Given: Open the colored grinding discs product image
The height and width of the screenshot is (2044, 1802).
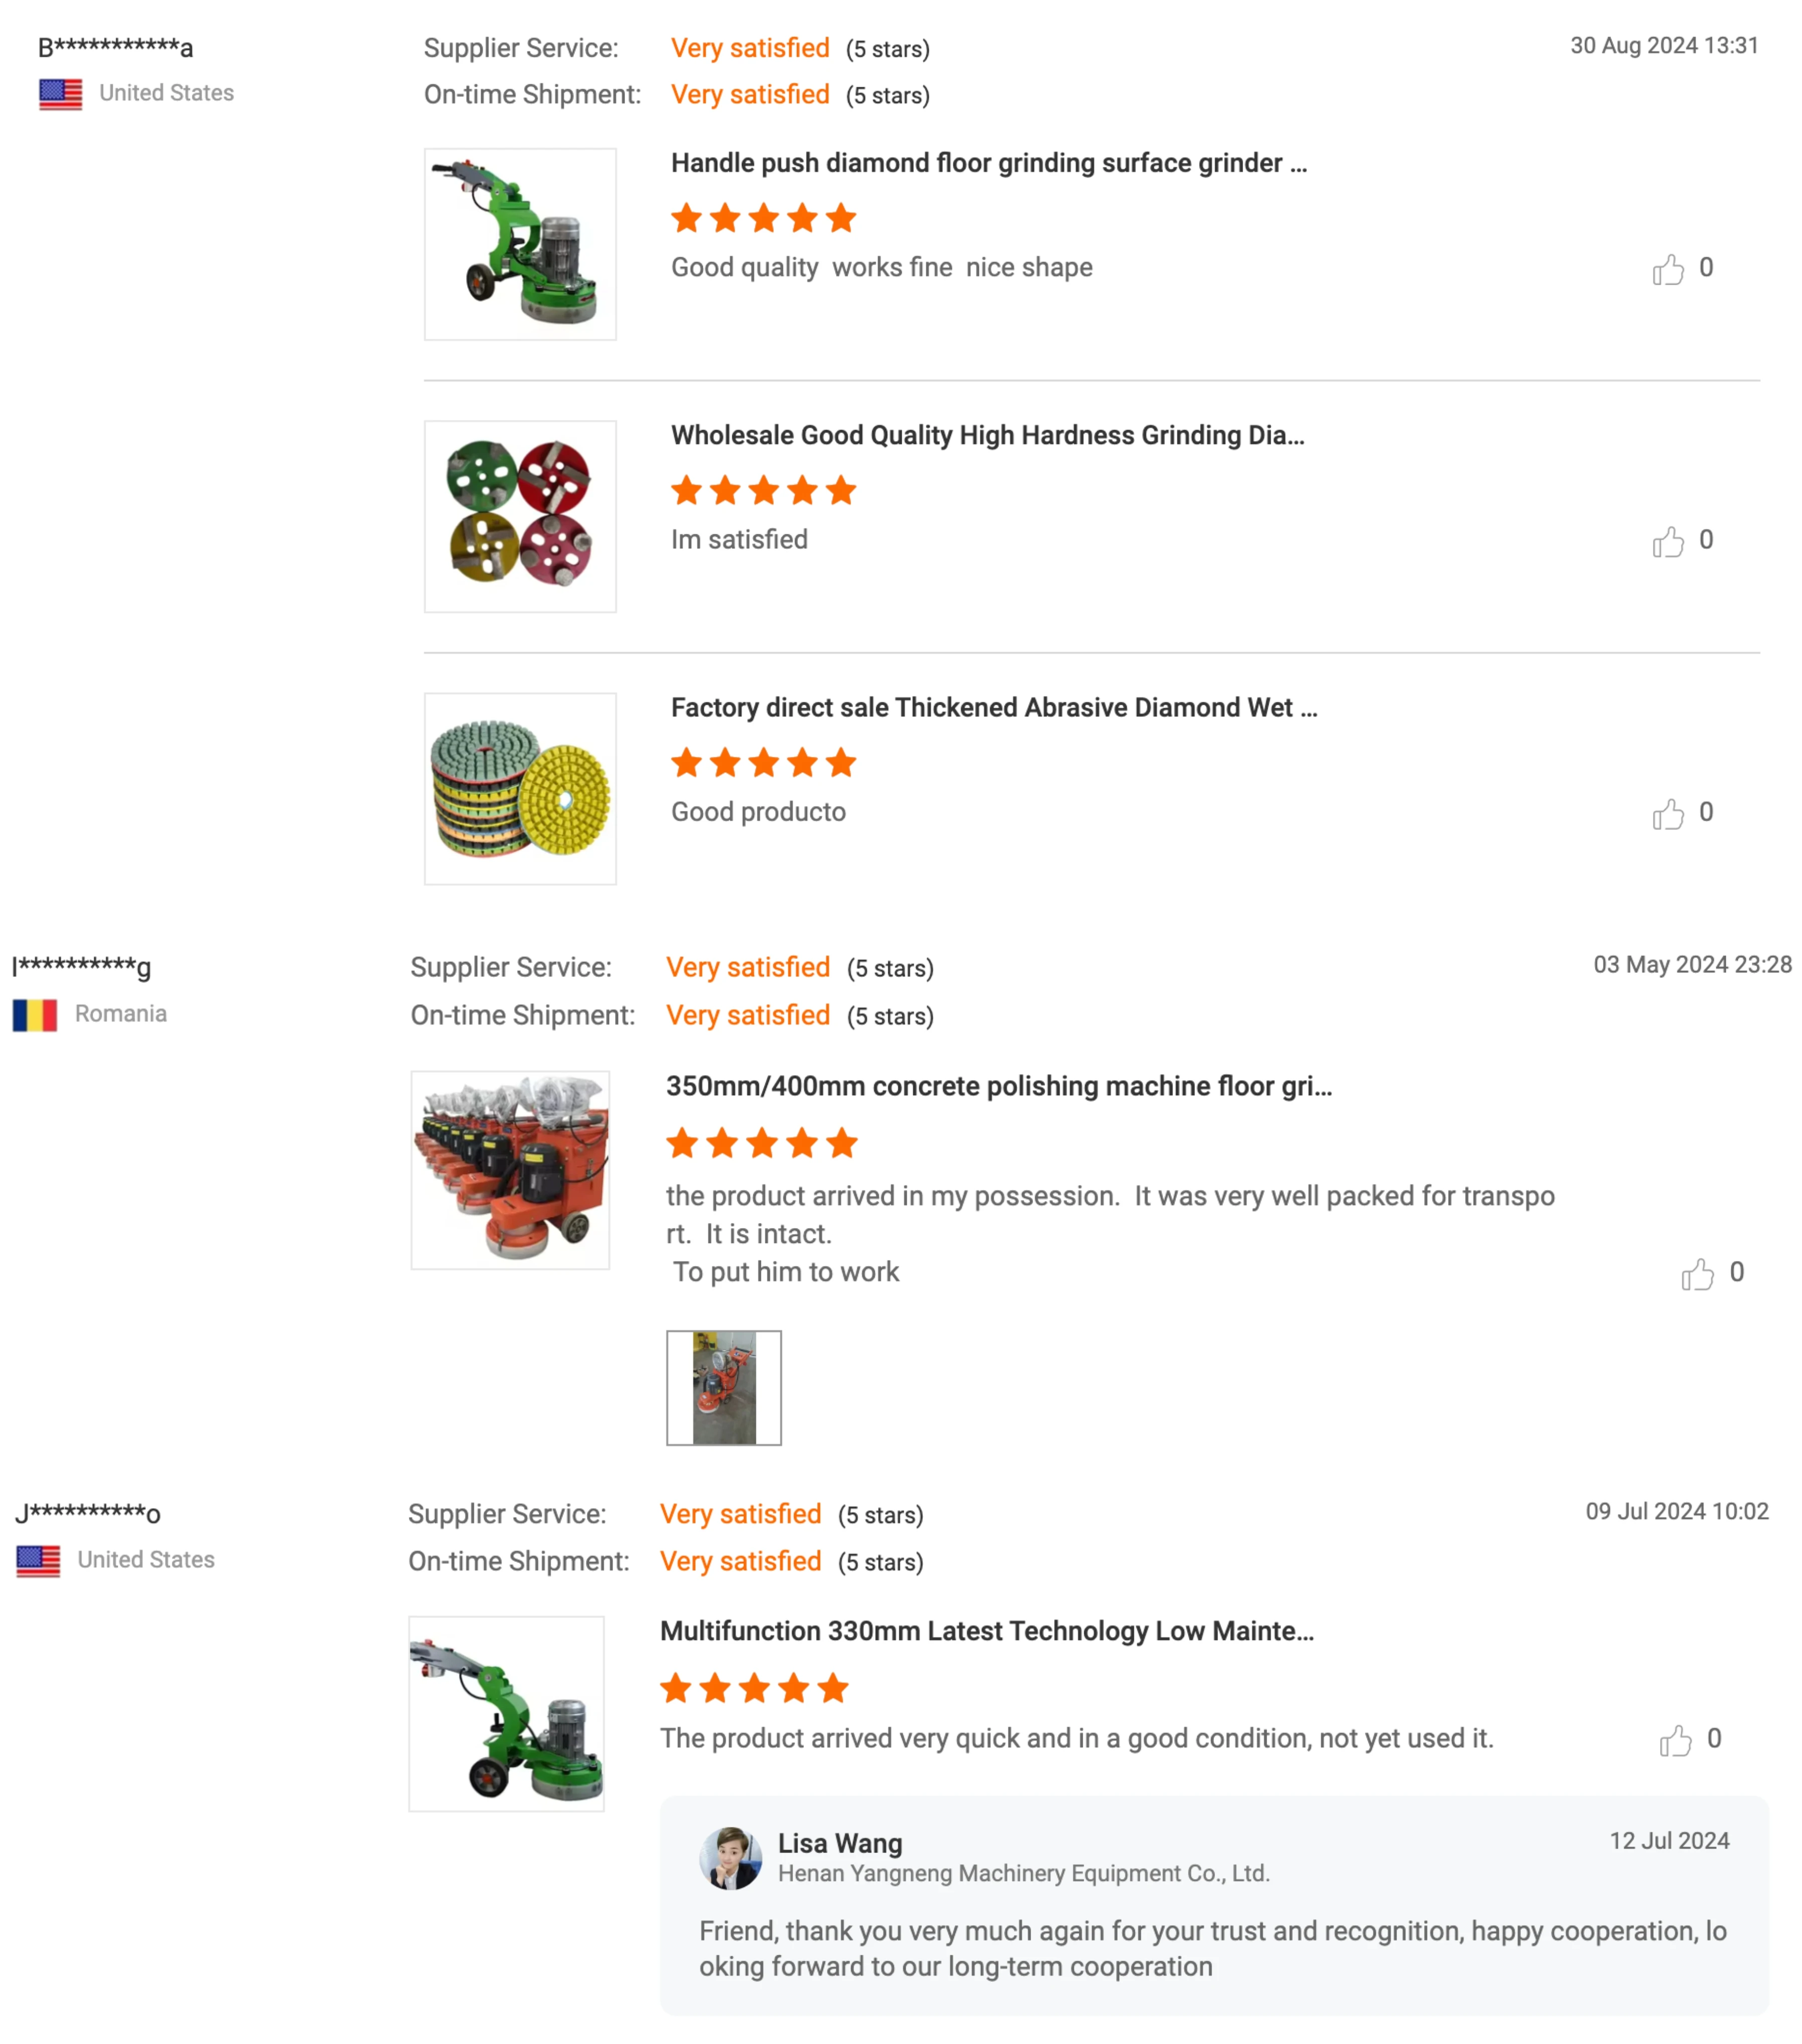Looking at the screenshot, I should (520, 516).
